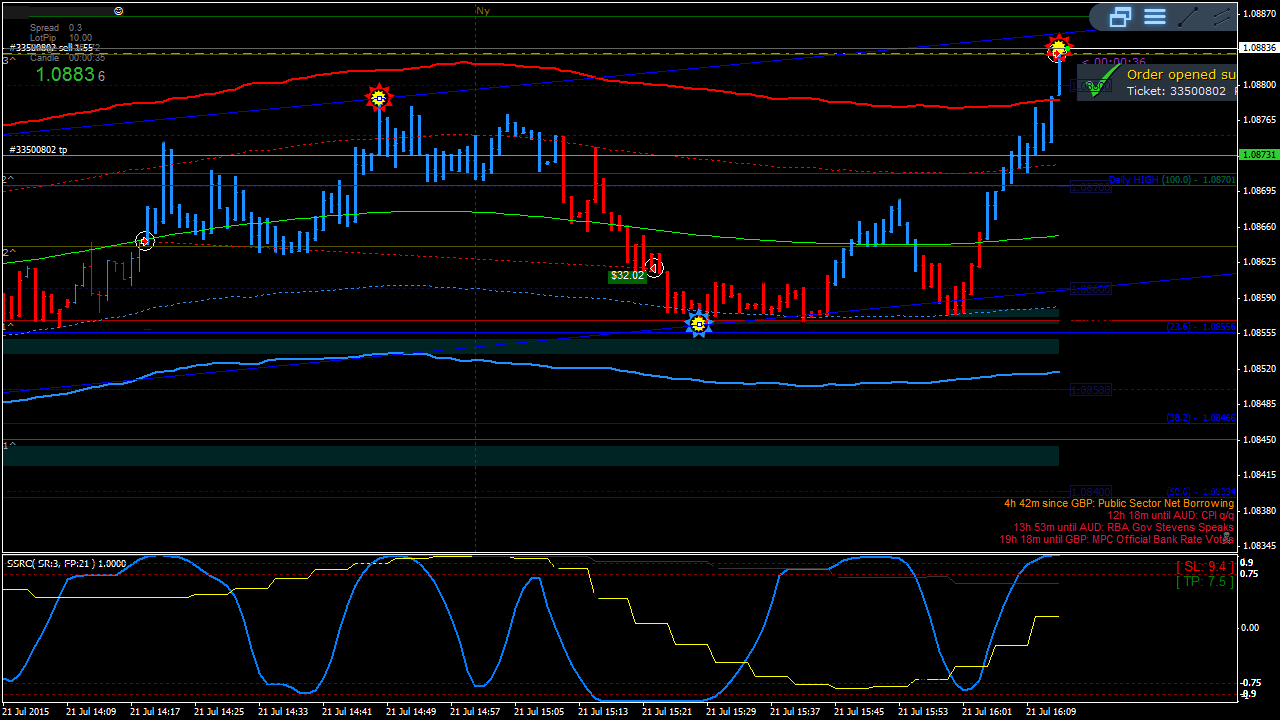Click the MPC Official Bank Rate news line
The height and width of the screenshot is (720, 1280).
point(1117,539)
